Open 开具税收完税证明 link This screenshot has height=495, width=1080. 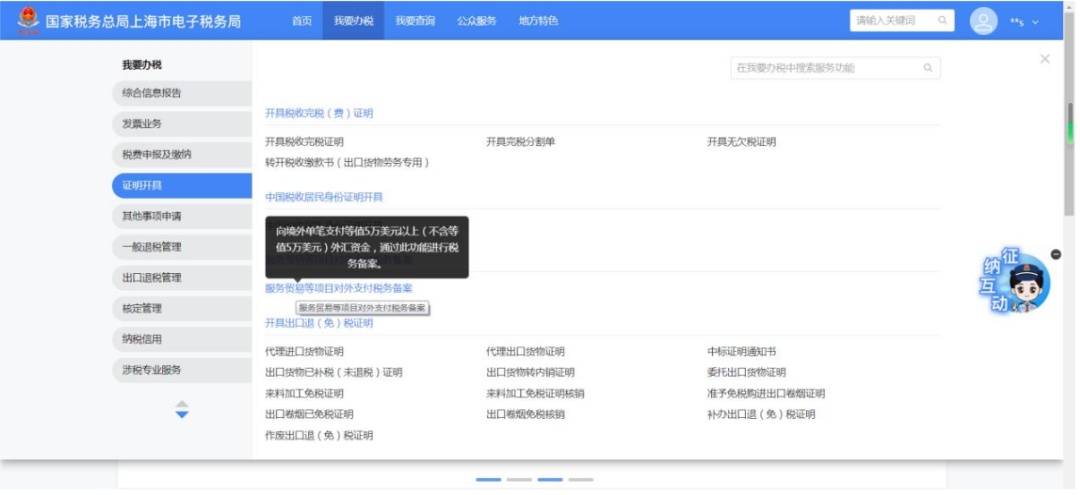(304, 142)
